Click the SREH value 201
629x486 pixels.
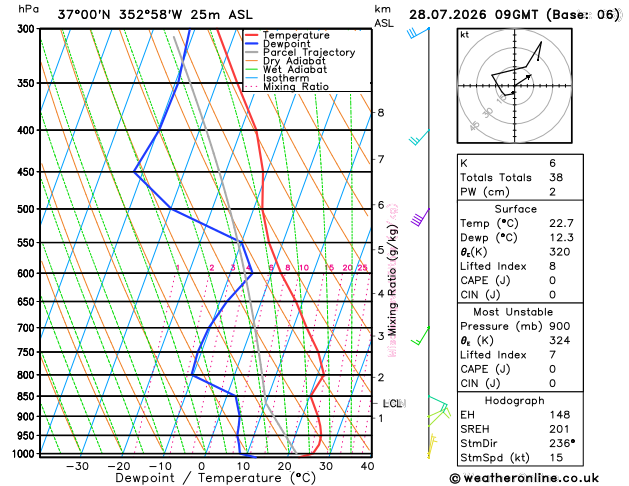[x=560, y=429]
